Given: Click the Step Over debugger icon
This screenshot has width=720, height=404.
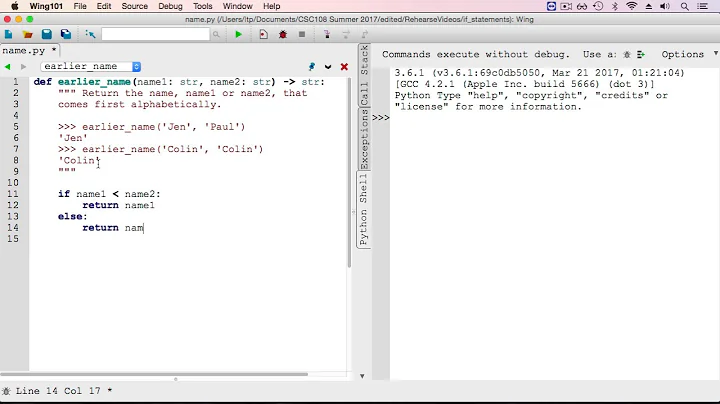Looking at the screenshot, I should click(346, 34).
